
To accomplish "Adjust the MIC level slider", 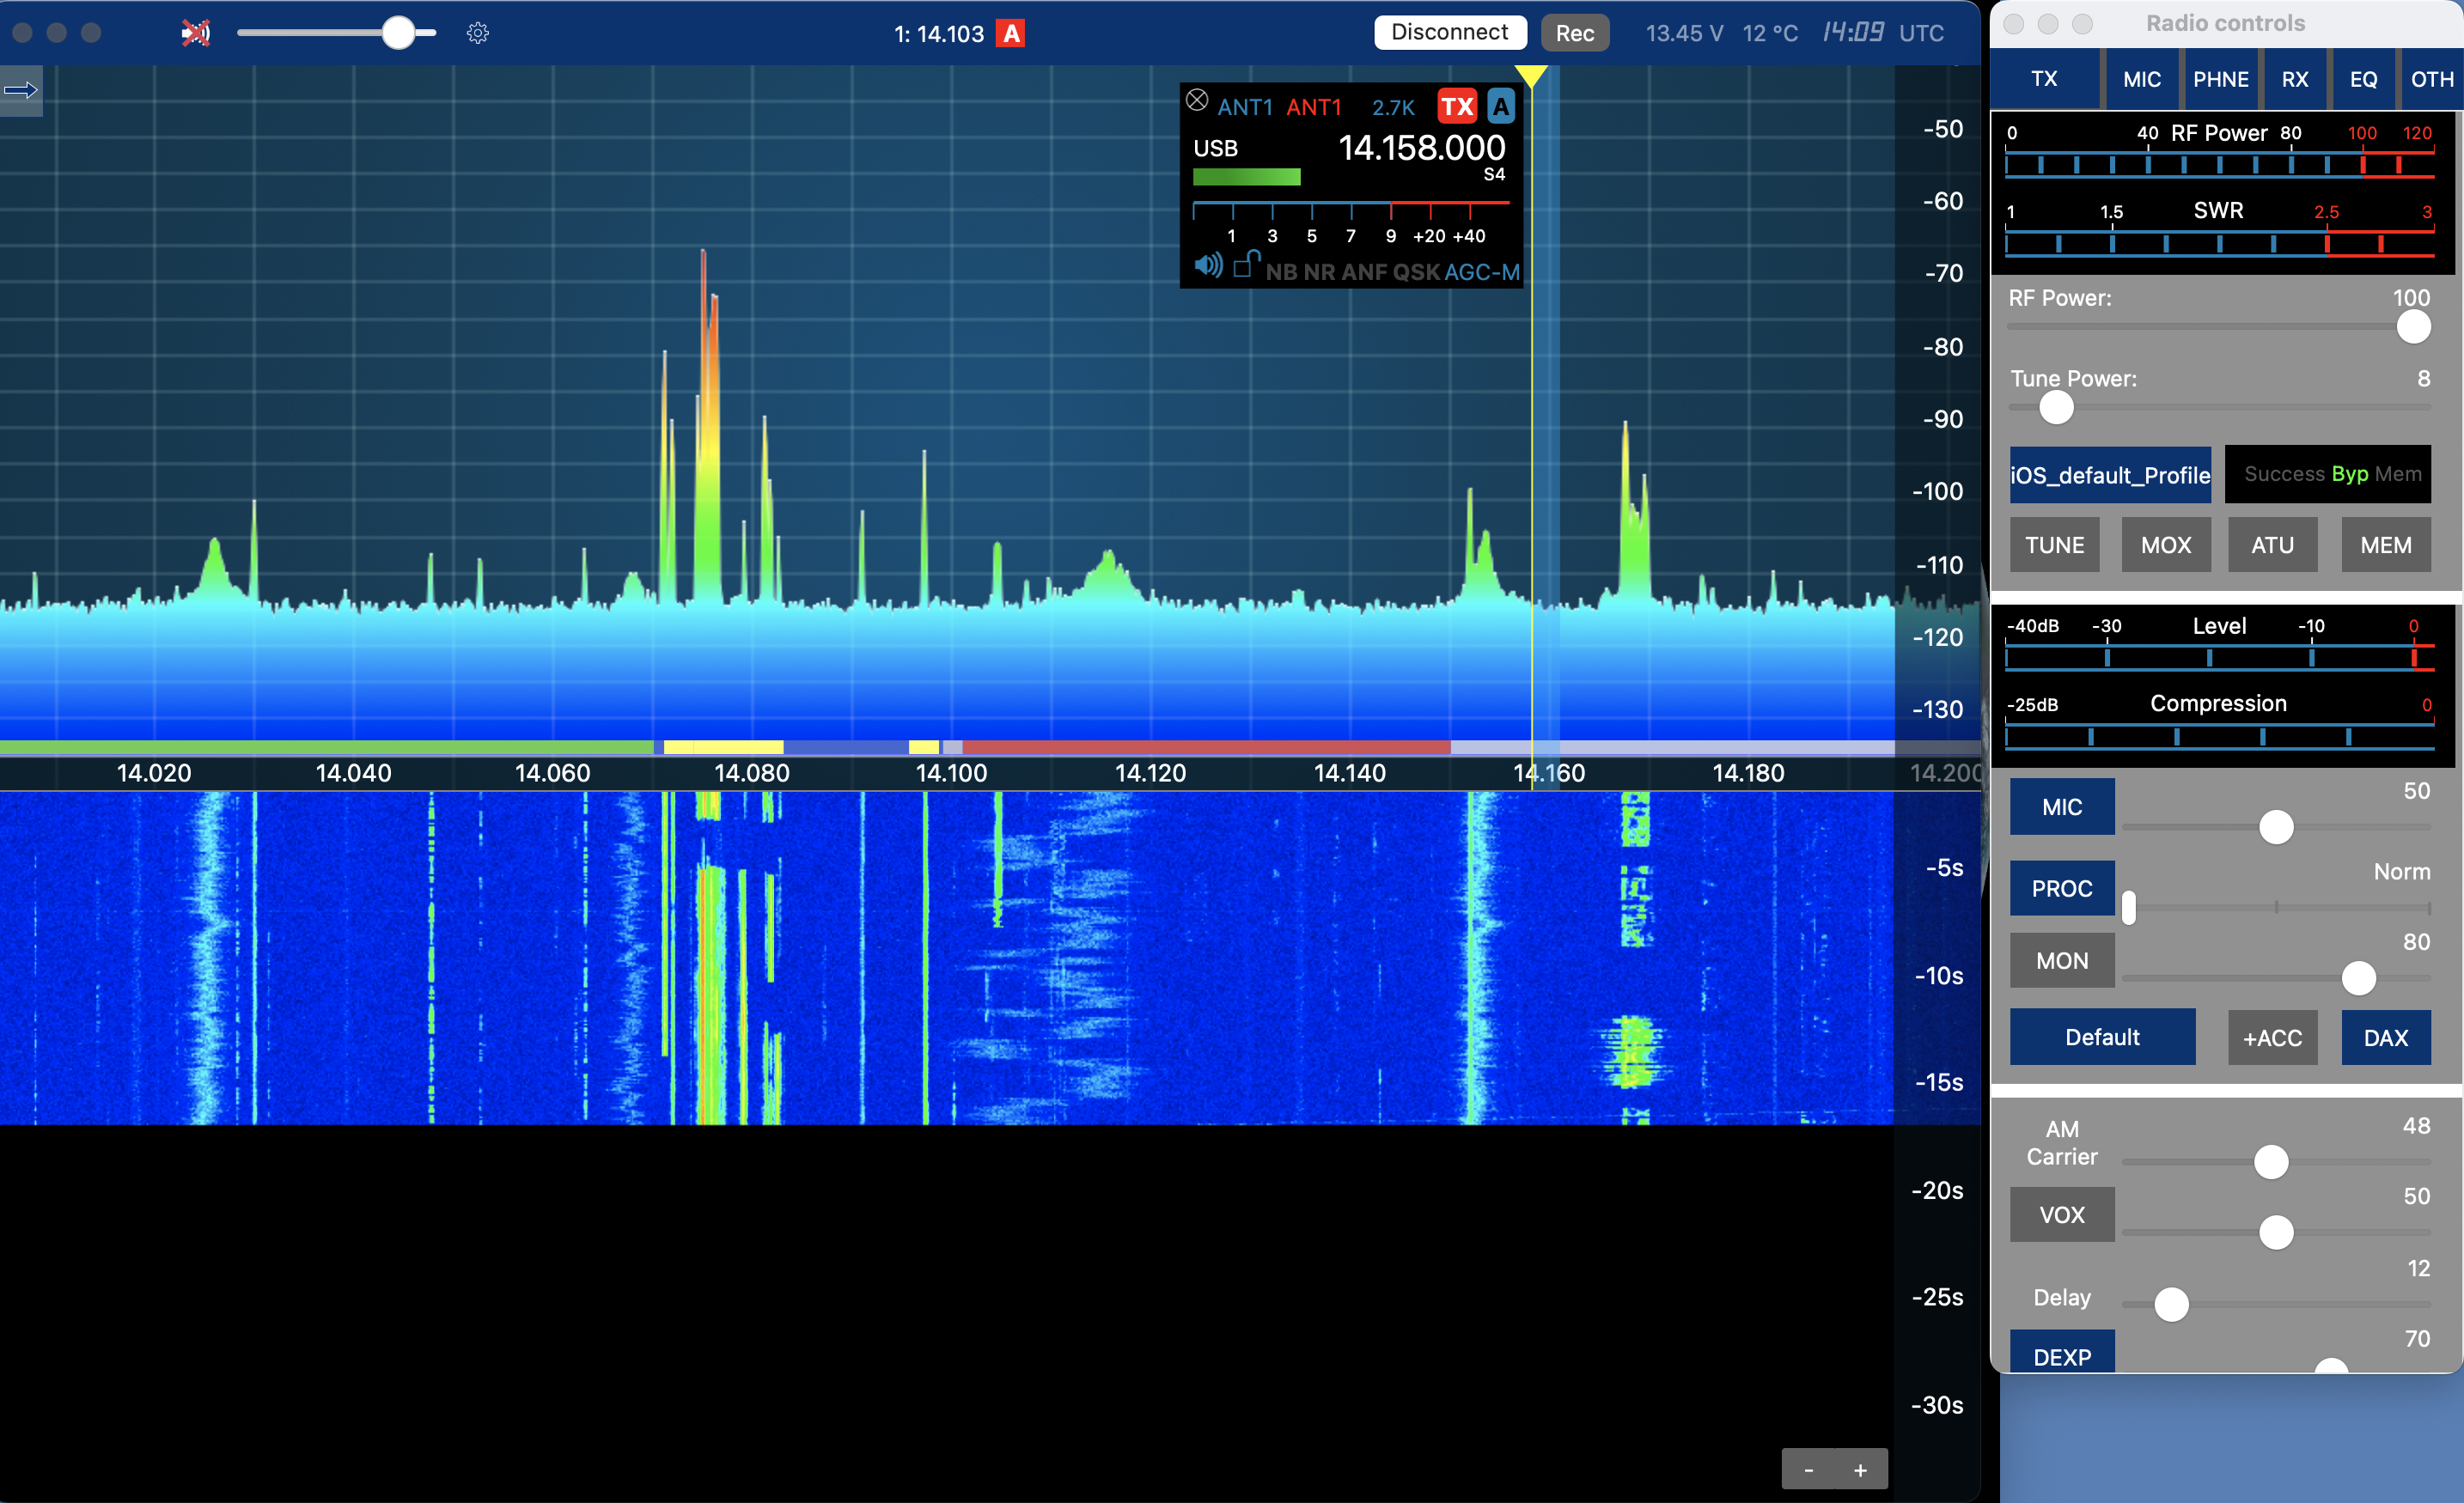I will 2276,827.
